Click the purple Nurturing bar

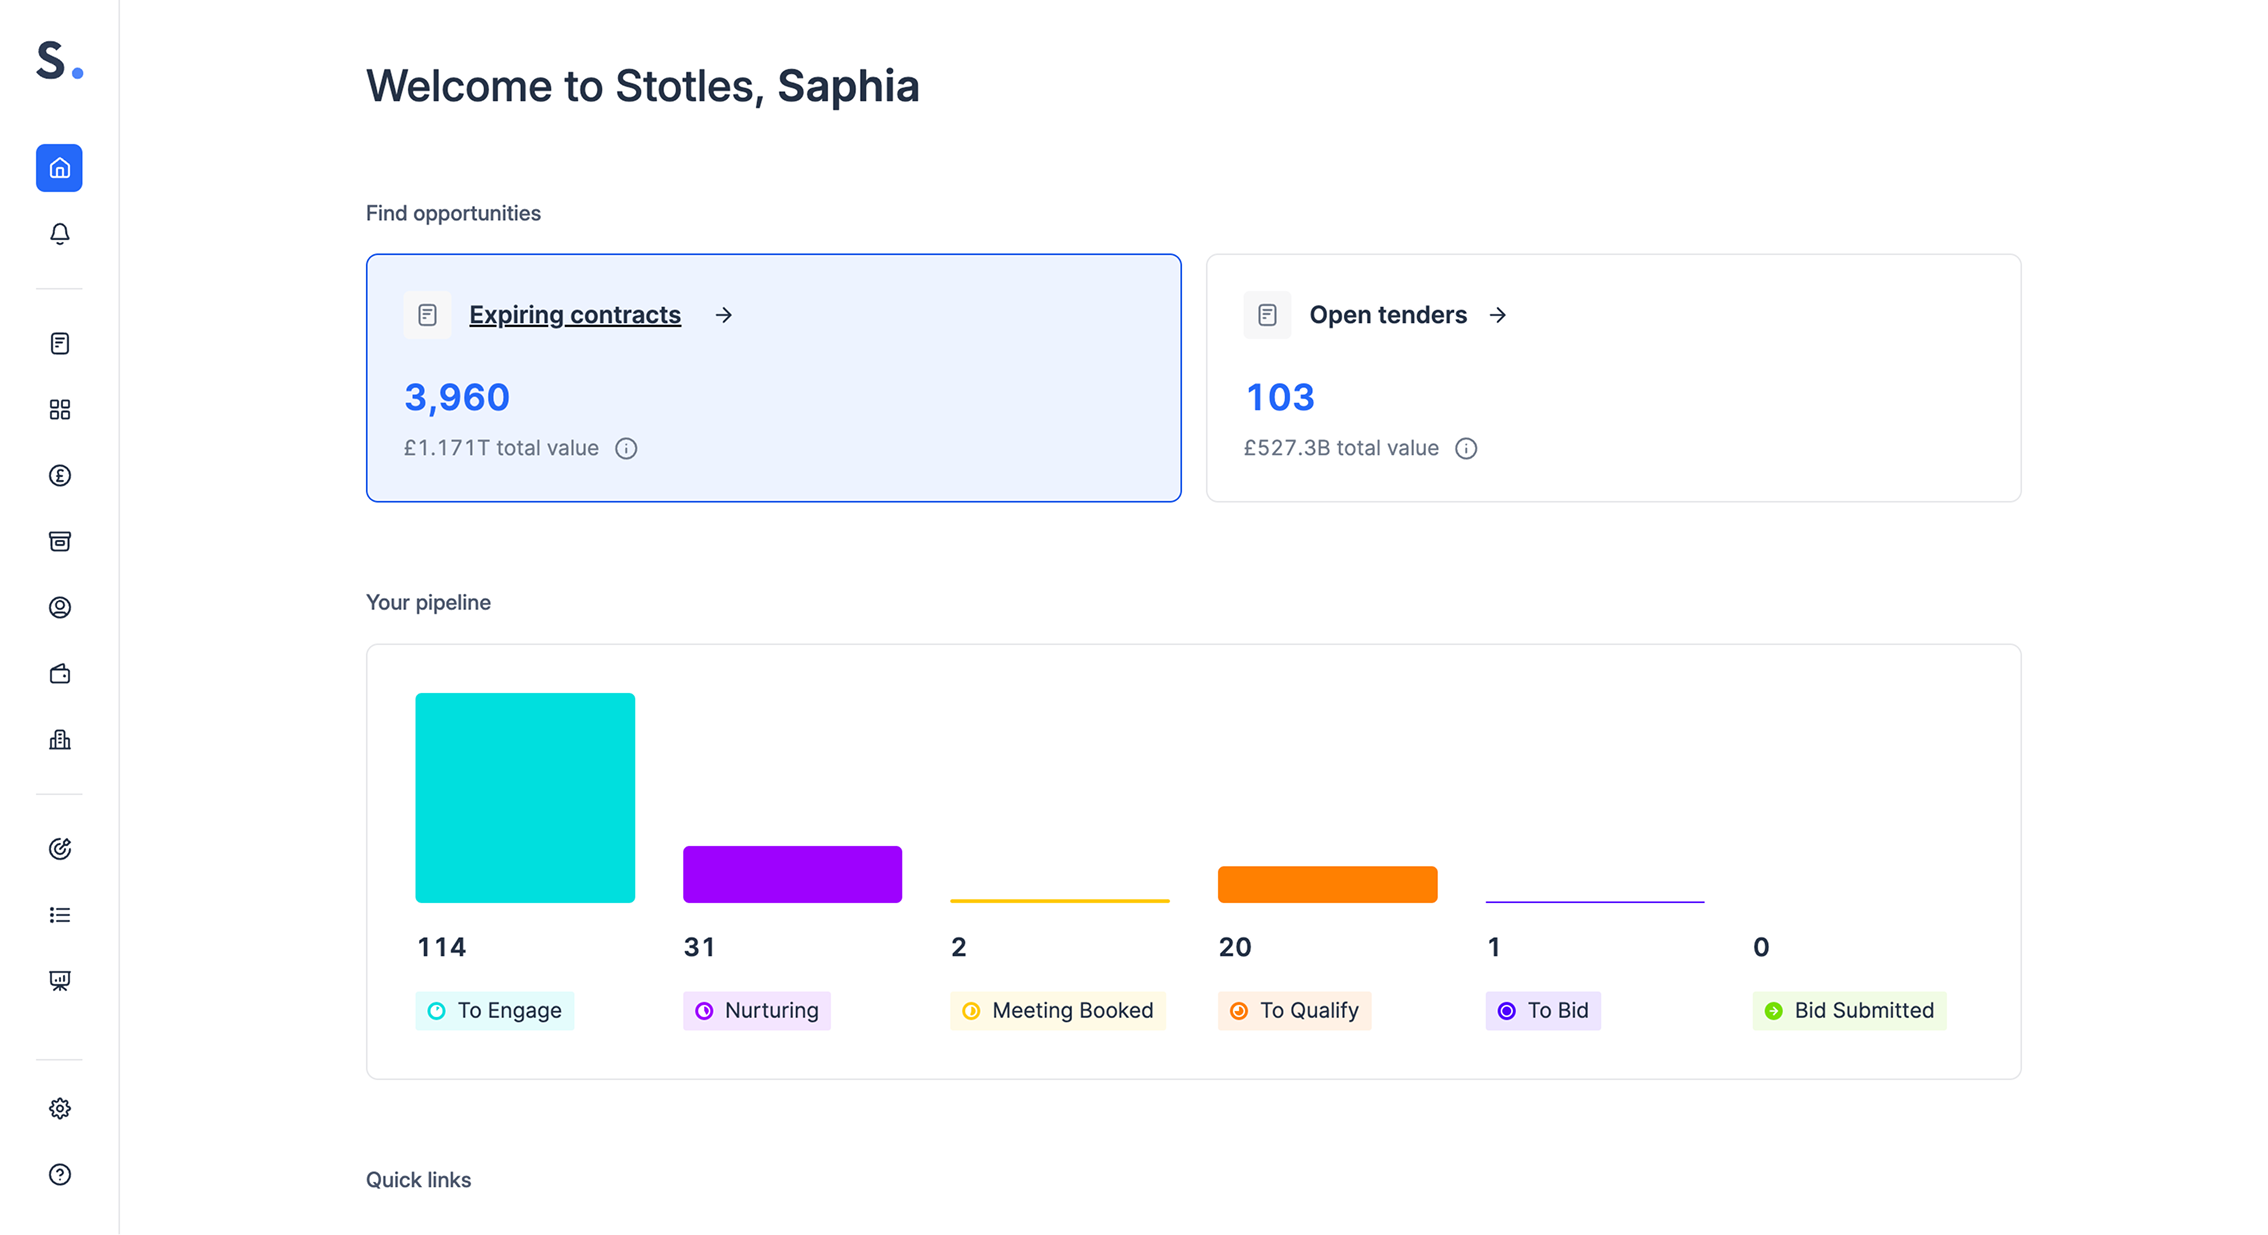point(792,875)
